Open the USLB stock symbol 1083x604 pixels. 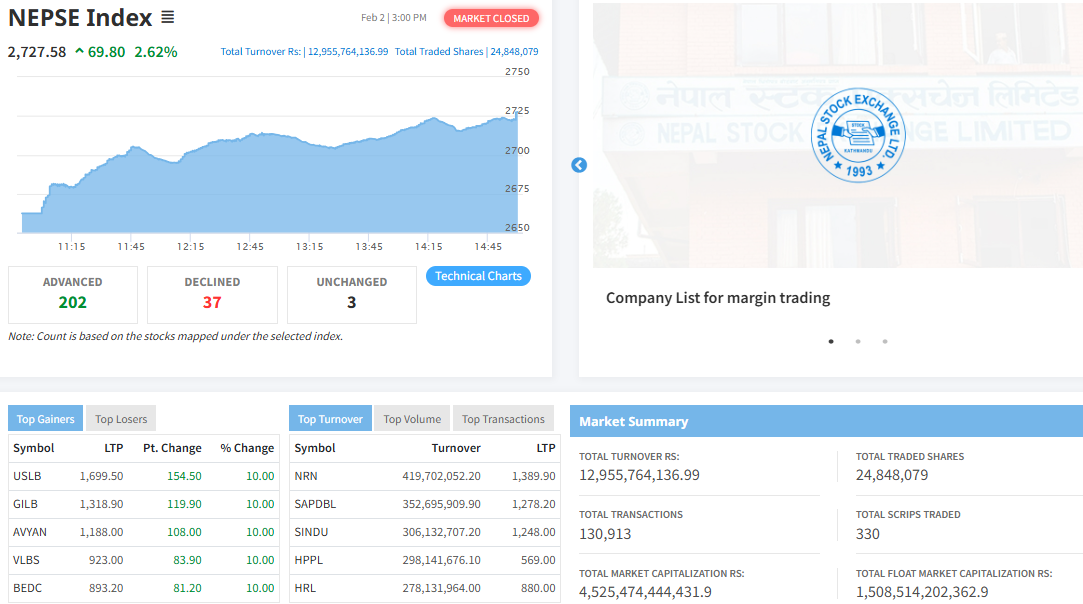[x=28, y=476]
